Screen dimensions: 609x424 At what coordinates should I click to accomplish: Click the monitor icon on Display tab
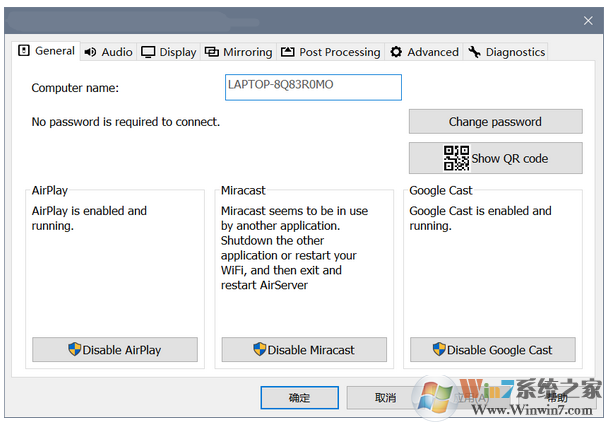click(148, 52)
